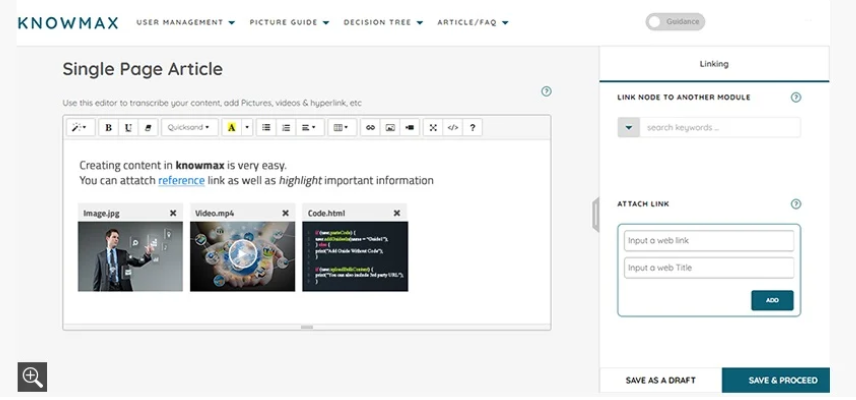This screenshot has height=400, width=856.
Task: Click help icon for Link Node to Another Module
Action: (796, 97)
